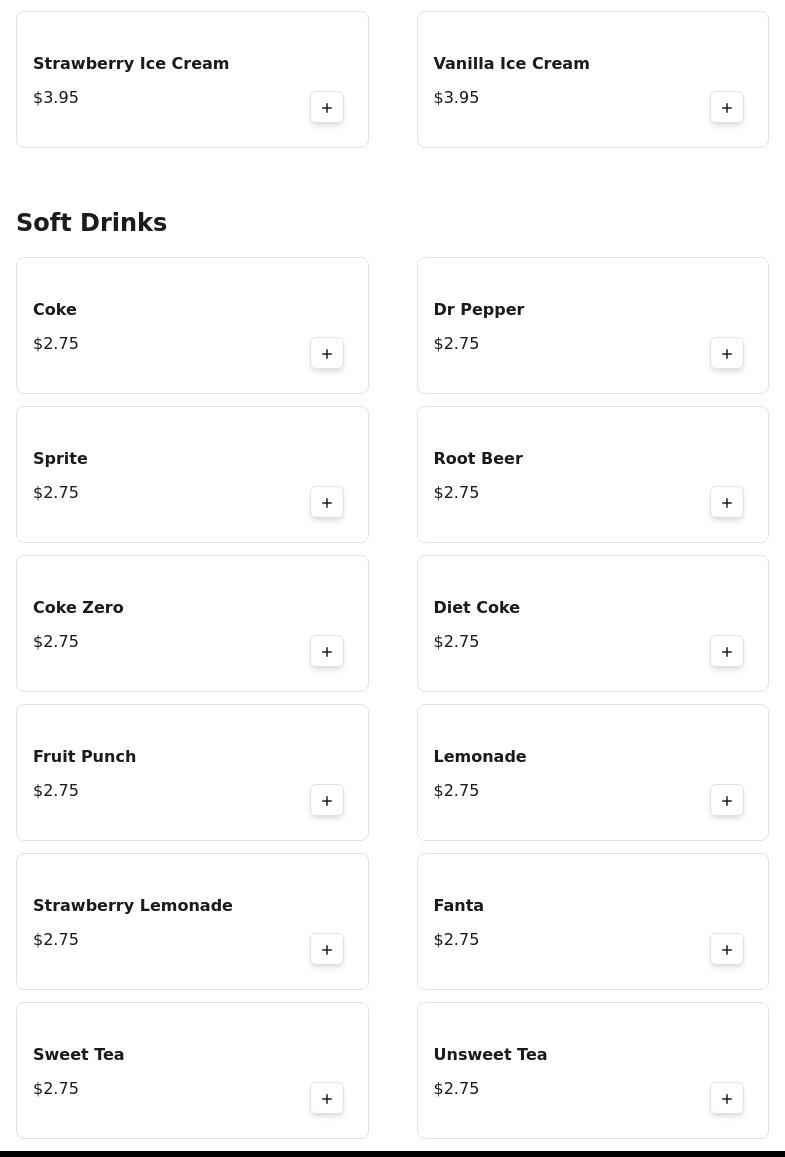Select the Sweet Tea item name
The width and height of the screenshot is (785, 1157).
pyautogui.click(x=79, y=1054)
